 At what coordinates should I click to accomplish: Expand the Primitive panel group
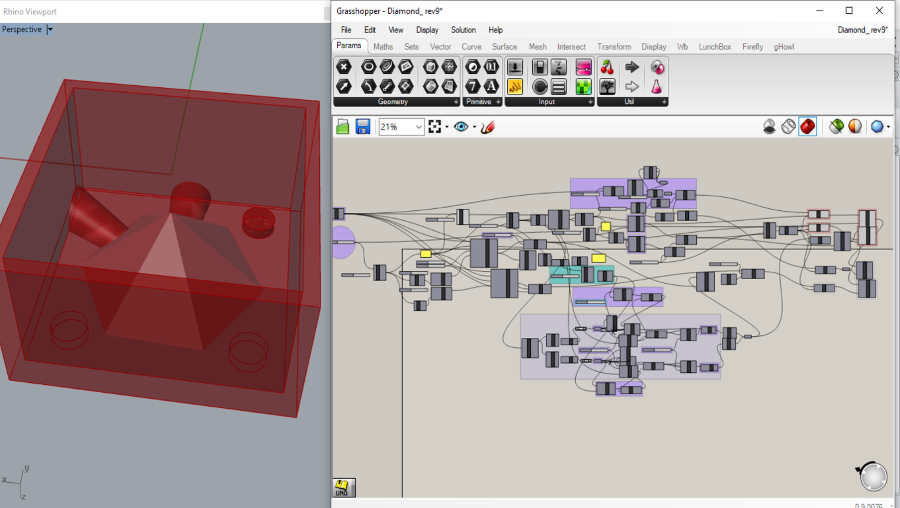coord(498,102)
